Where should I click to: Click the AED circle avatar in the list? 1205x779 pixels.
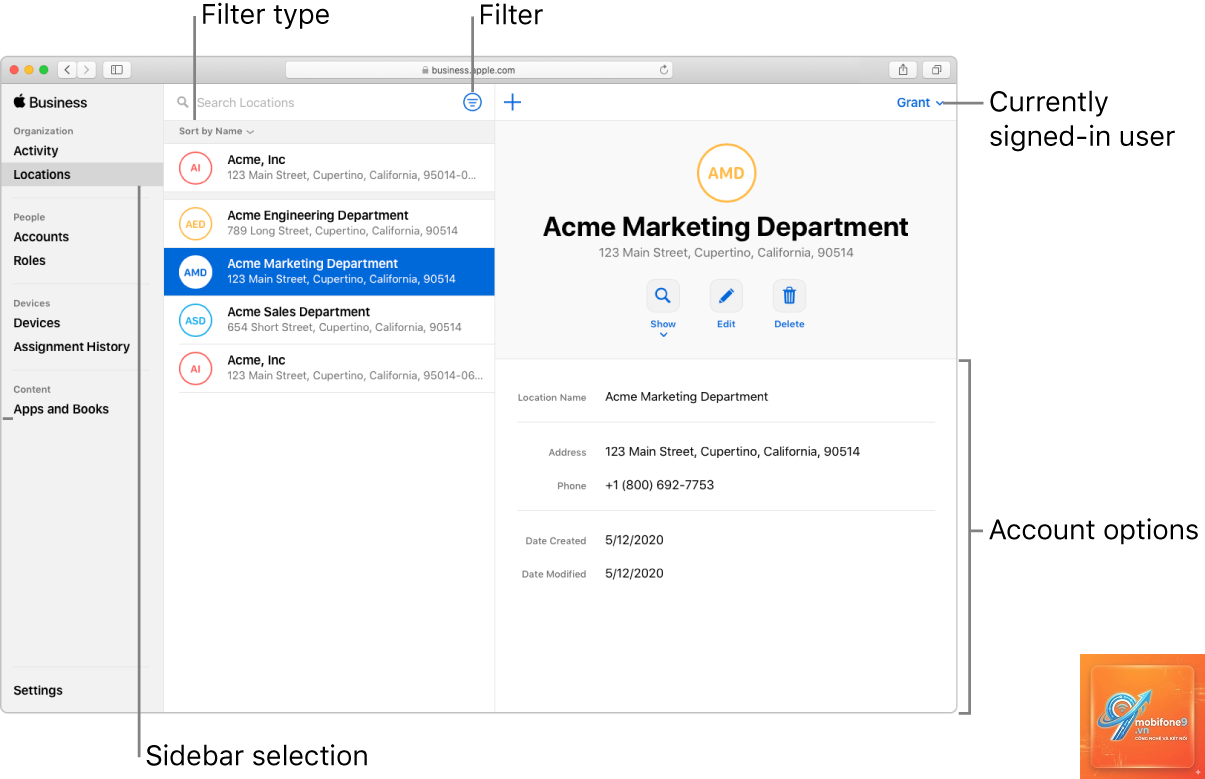(195, 224)
